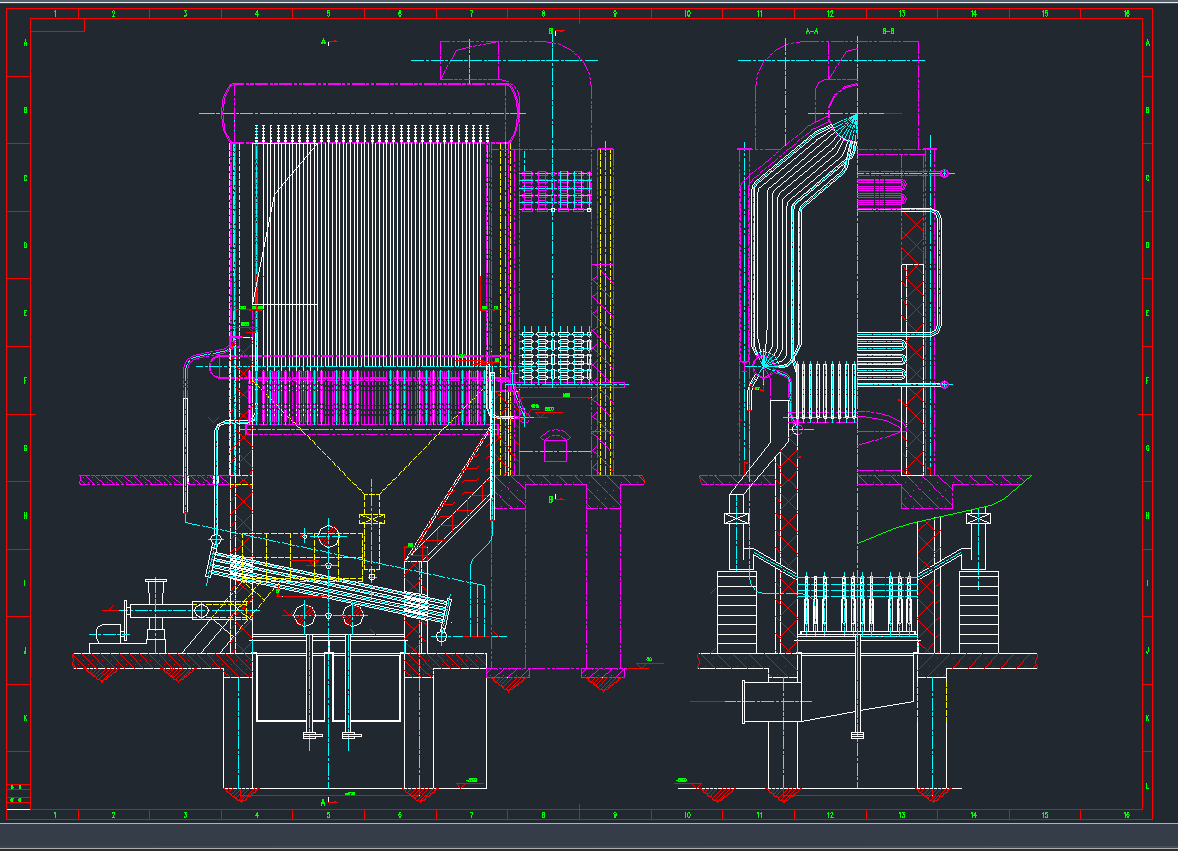Click the crossed-box valve at right view's right side
1178x851 pixels.
(977, 518)
